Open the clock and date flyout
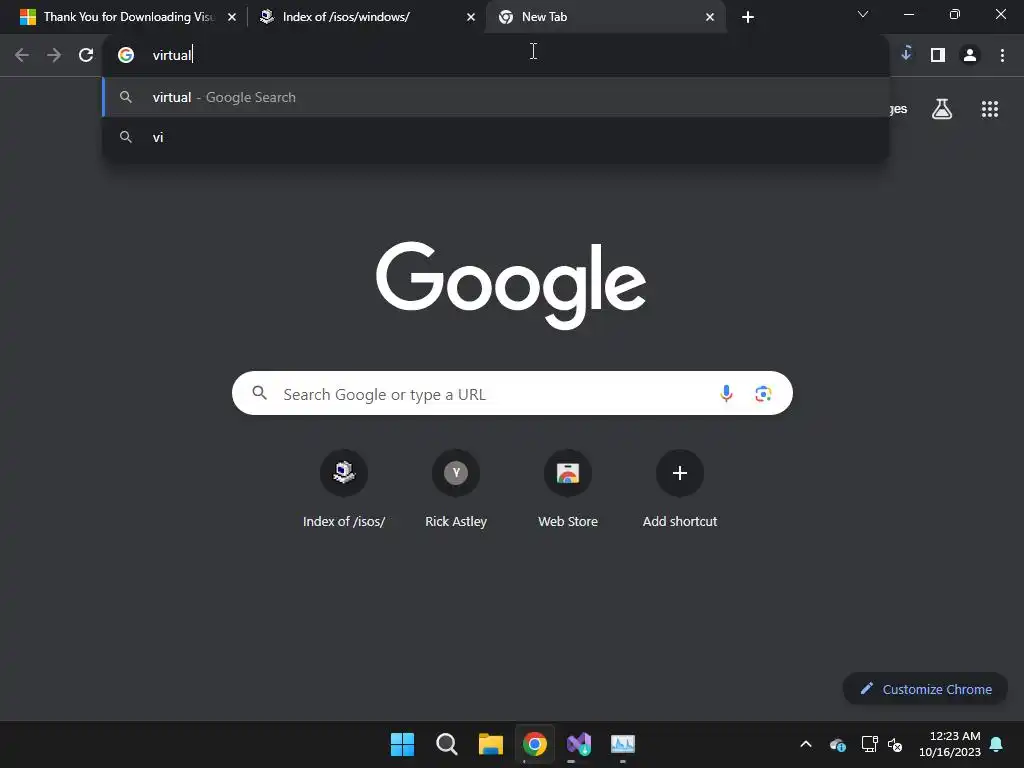This screenshot has height=768, width=1024. (950, 744)
